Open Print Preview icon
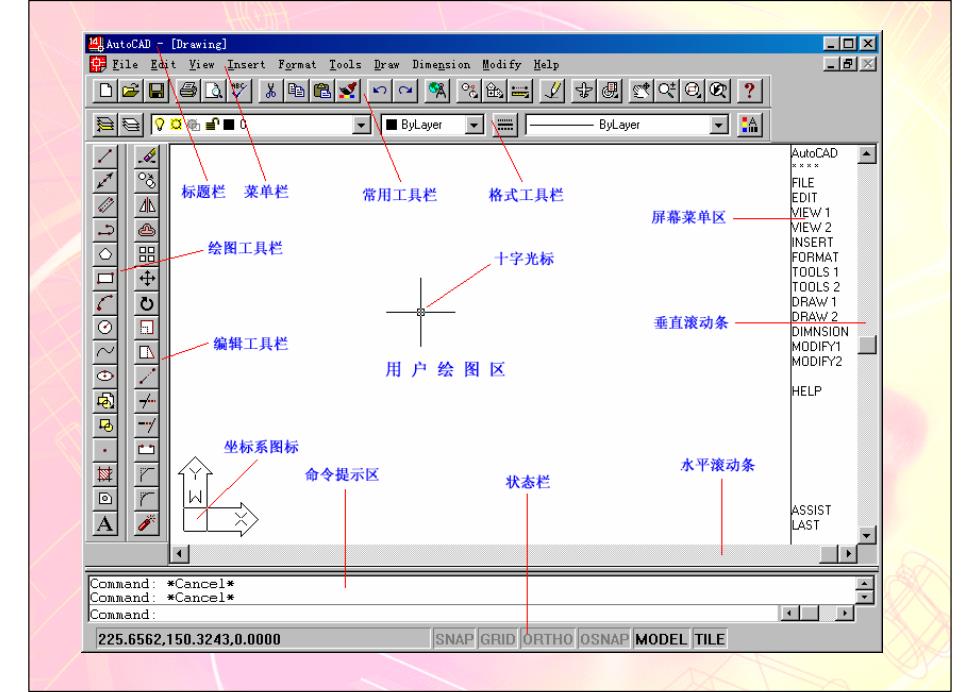Image resolution: width=980 pixels, height=692 pixels. [x=214, y=91]
